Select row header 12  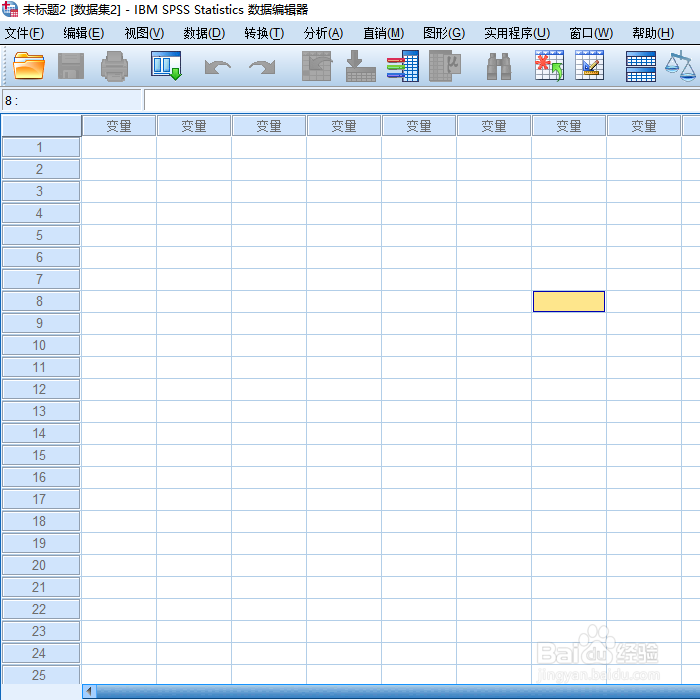pyautogui.click(x=41, y=389)
